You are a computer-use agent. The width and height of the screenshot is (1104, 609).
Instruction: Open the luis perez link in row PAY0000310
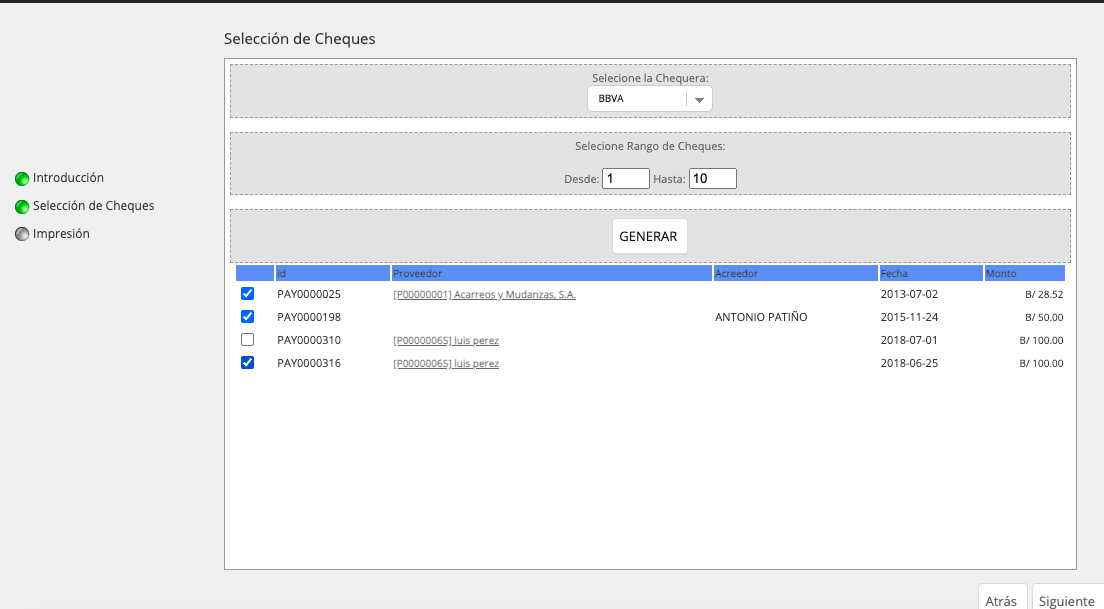(446, 341)
